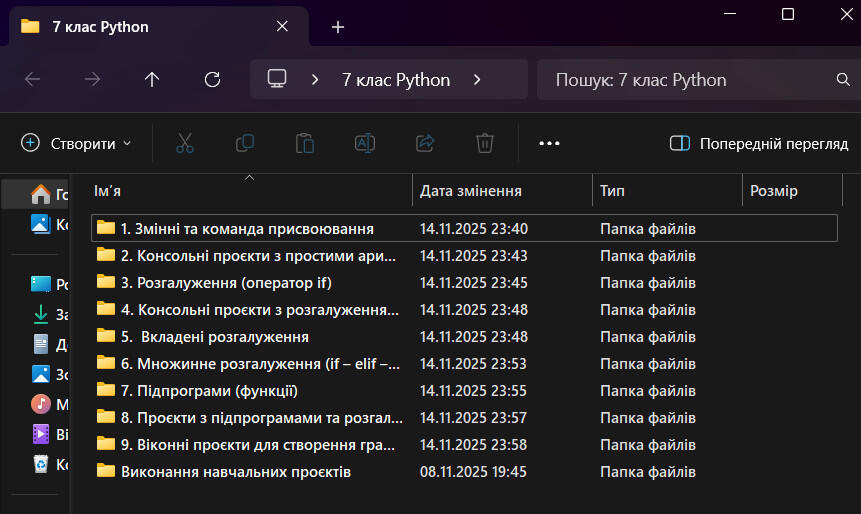Open Documents icon in sidebar
Viewport: 861px width, 514px height.
(41, 344)
